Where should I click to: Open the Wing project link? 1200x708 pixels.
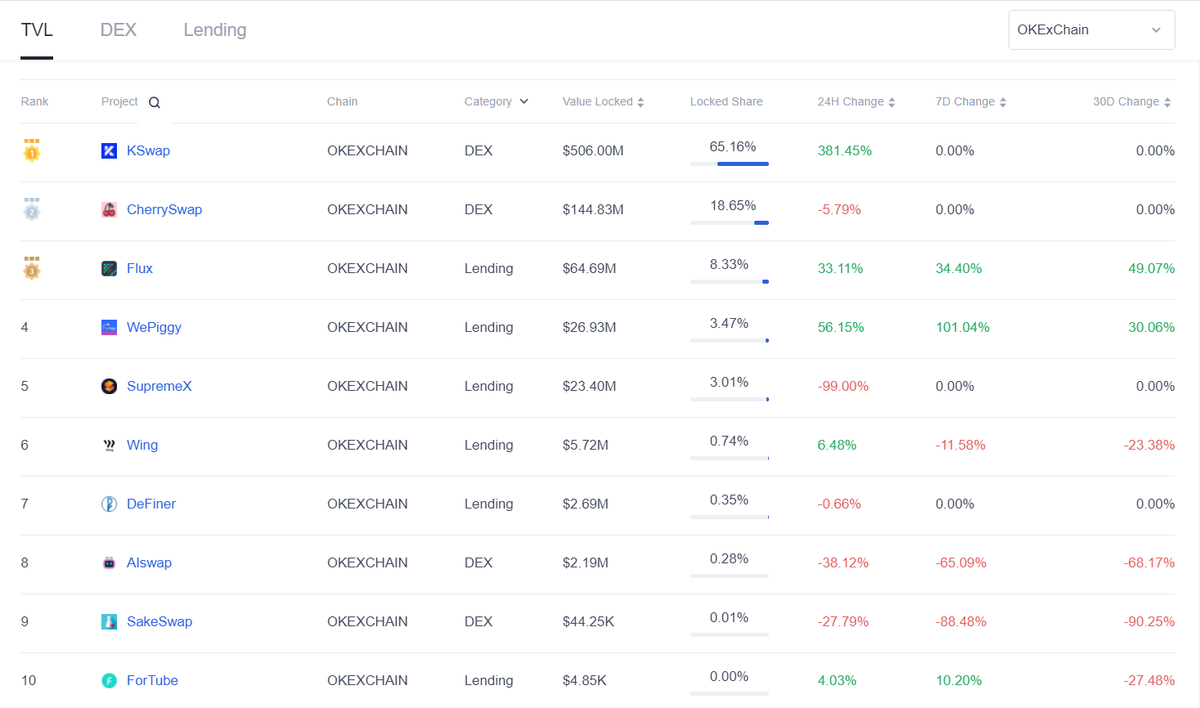click(142, 446)
